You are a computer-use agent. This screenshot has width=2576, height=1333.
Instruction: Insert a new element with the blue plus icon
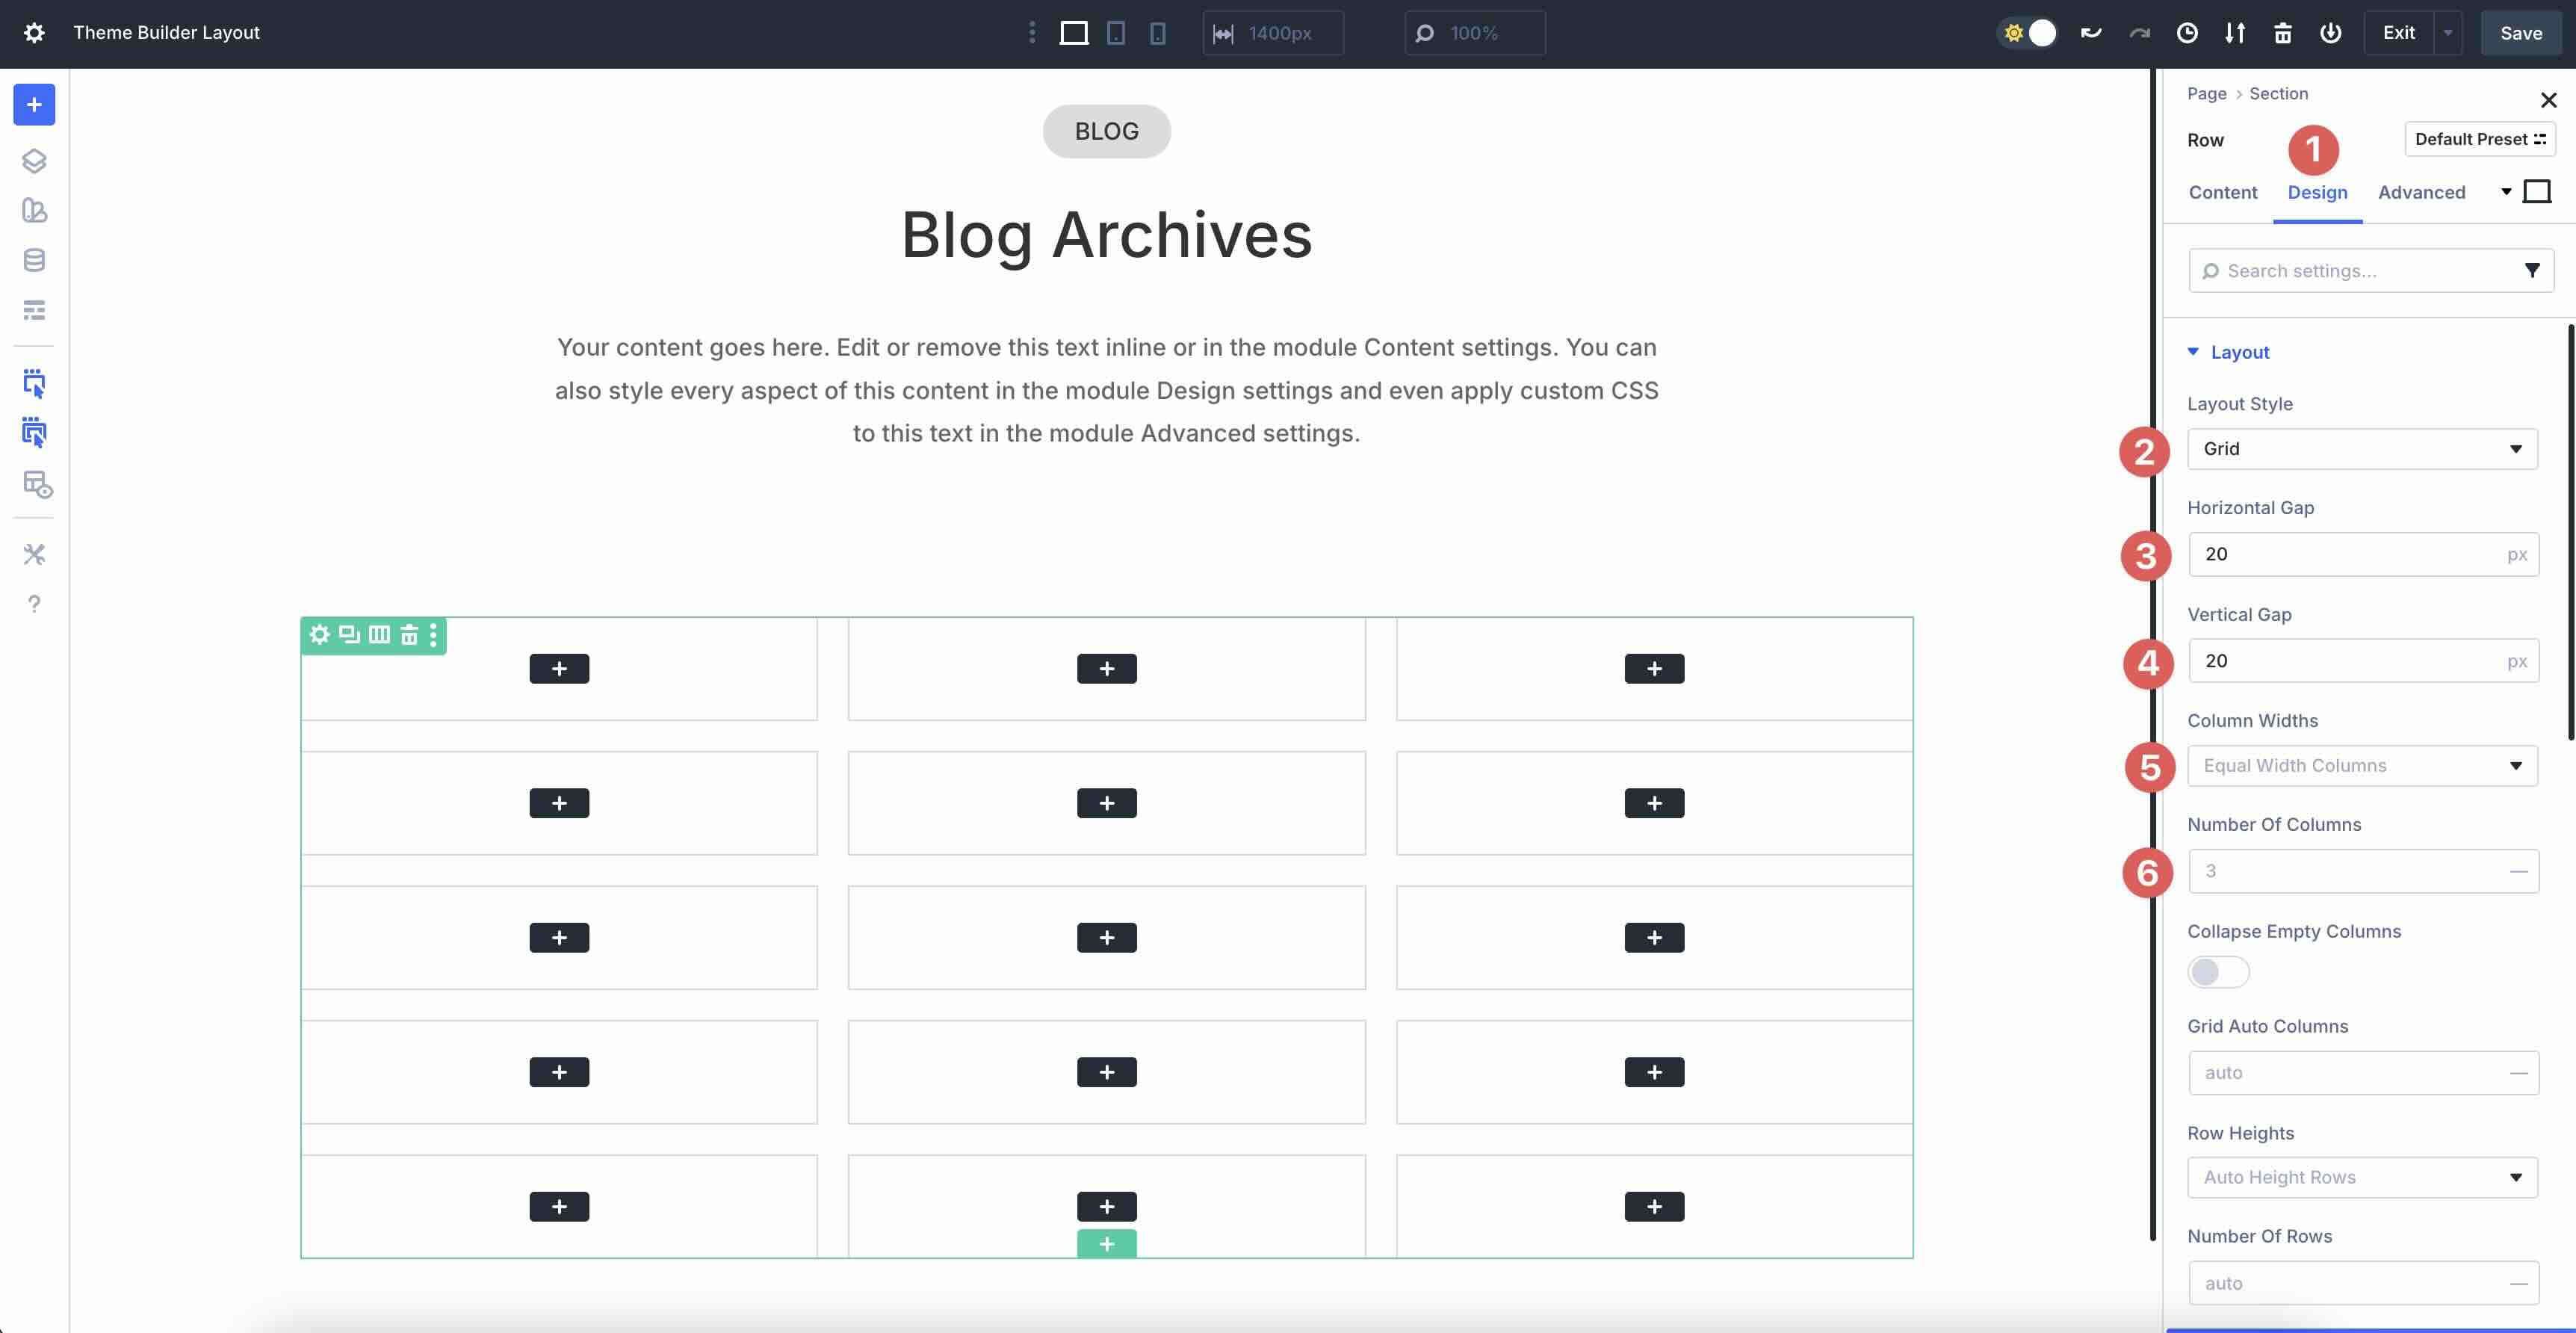[x=34, y=104]
